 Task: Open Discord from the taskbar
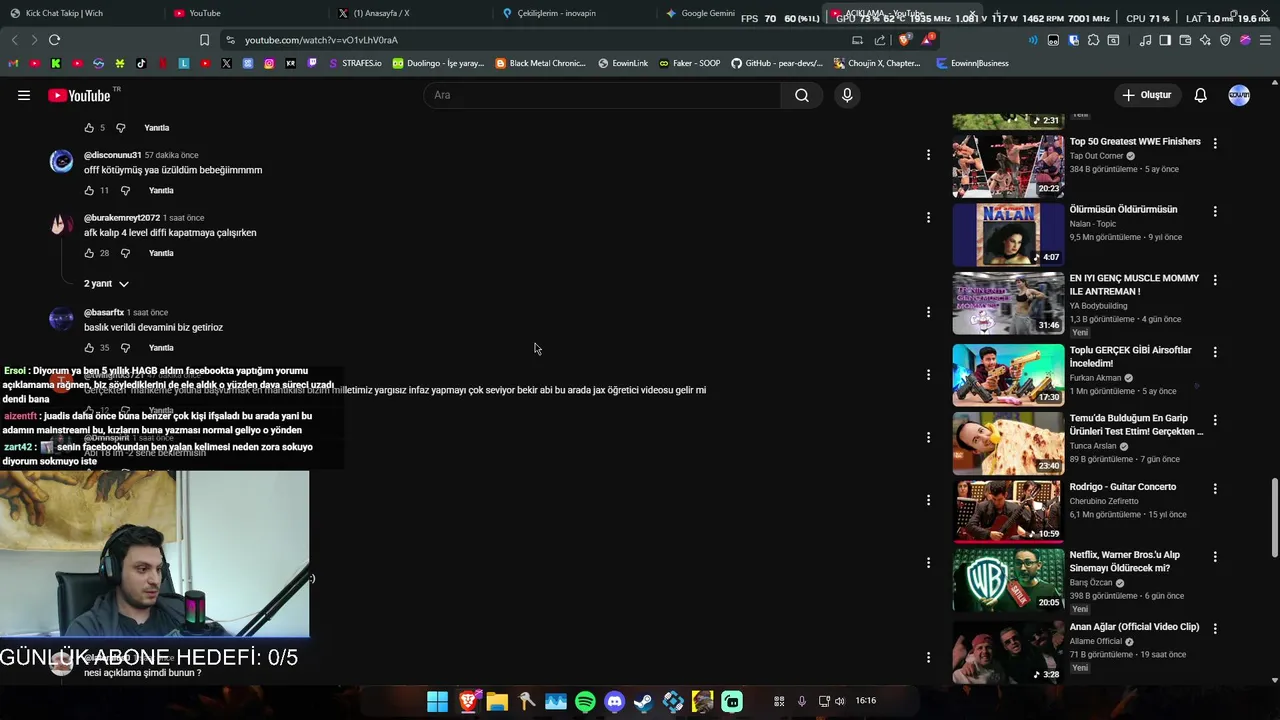pos(614,701)
